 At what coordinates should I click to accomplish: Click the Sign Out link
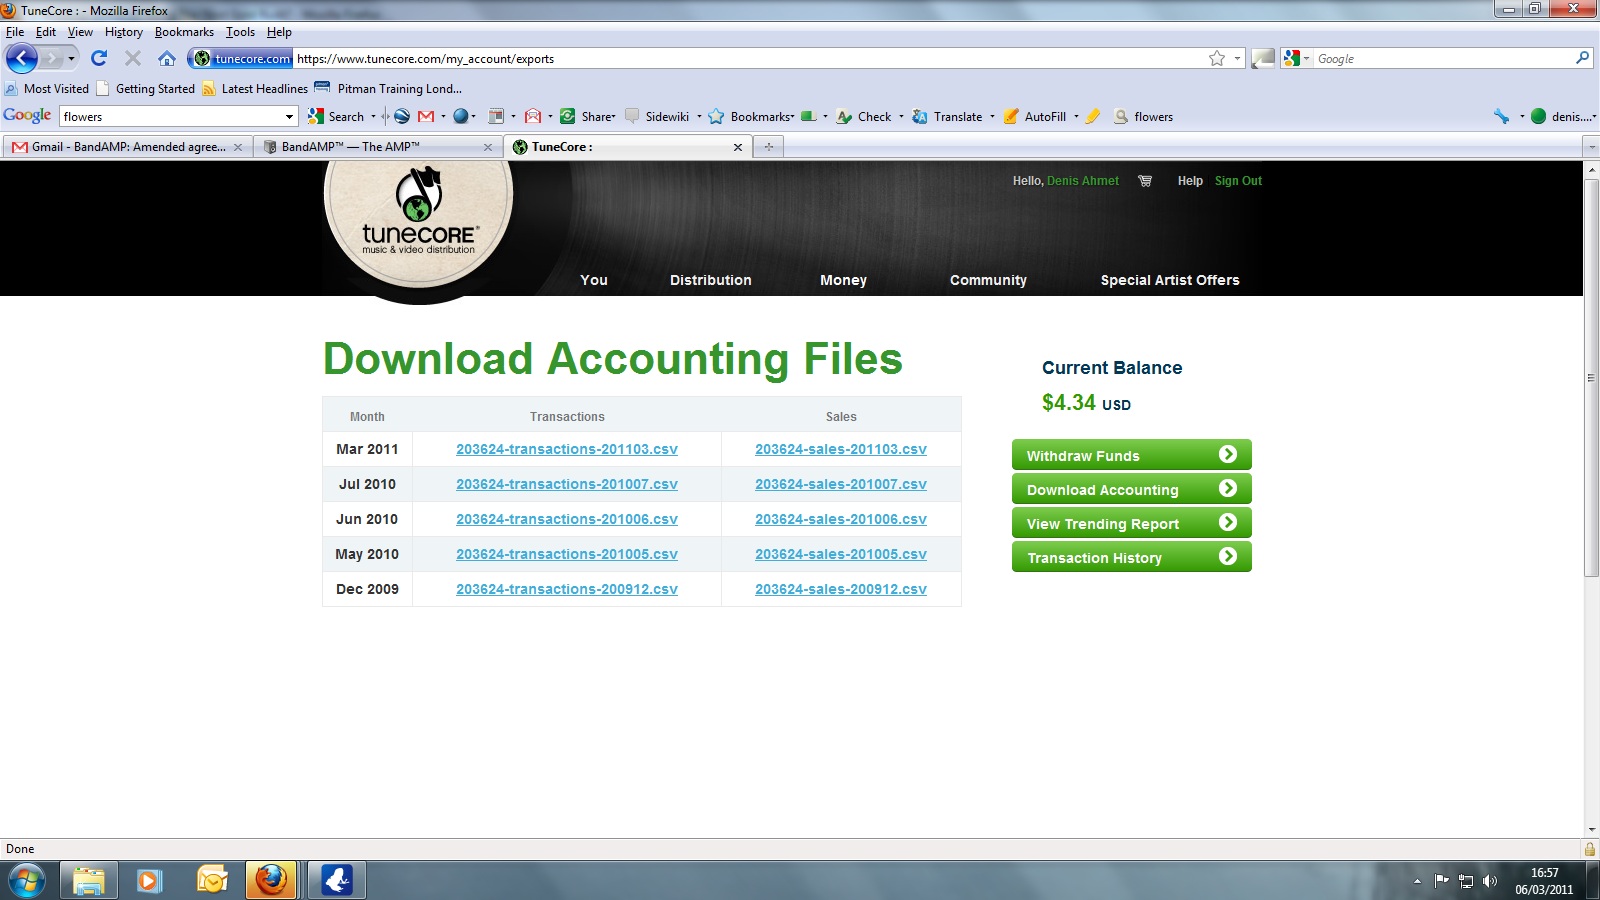pyautogui.click(x=1238, y=181)
